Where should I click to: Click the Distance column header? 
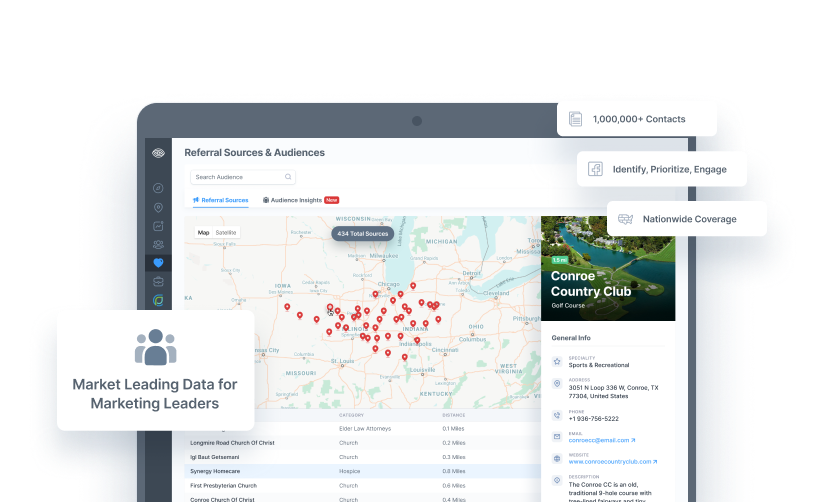click(x=454, y=415)
